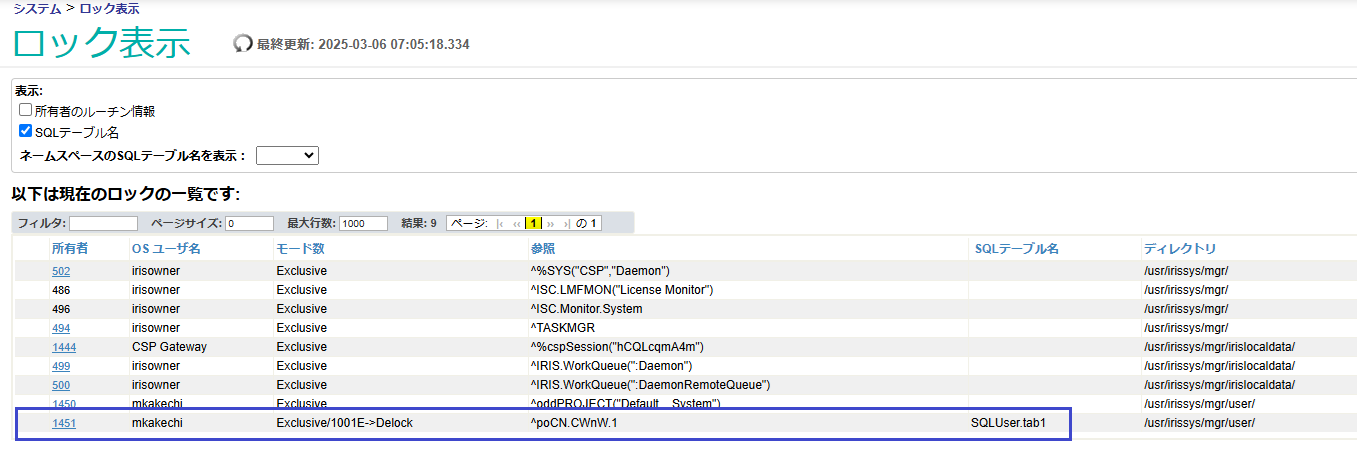Image resolution: width=1357 pixels, height=455 pixels.
Task: Click ^IRIS.WorkQueue(":Daemon") reference cell
Action: tap(612, 366)
